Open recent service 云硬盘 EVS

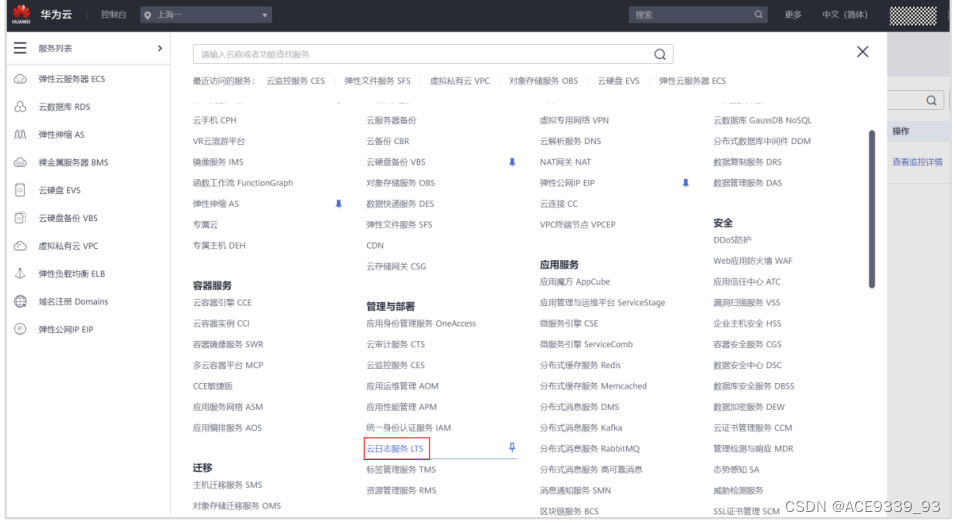click(618, 81)
